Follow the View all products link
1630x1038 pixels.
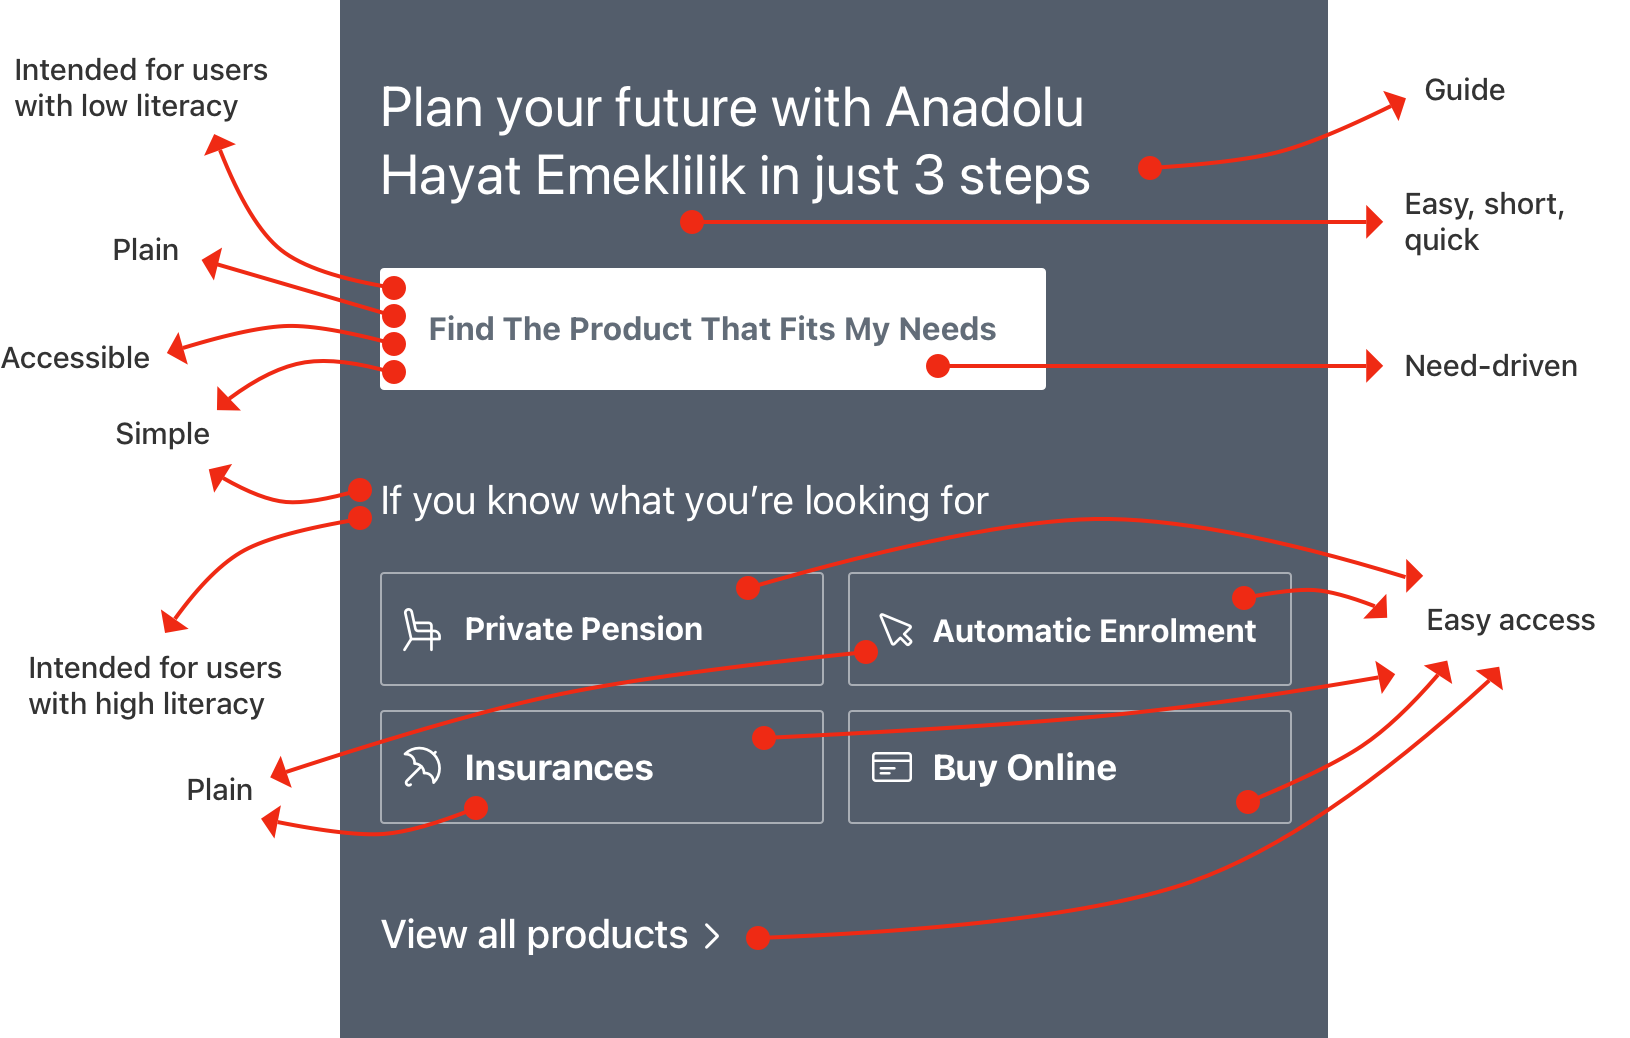coord(550,935)
